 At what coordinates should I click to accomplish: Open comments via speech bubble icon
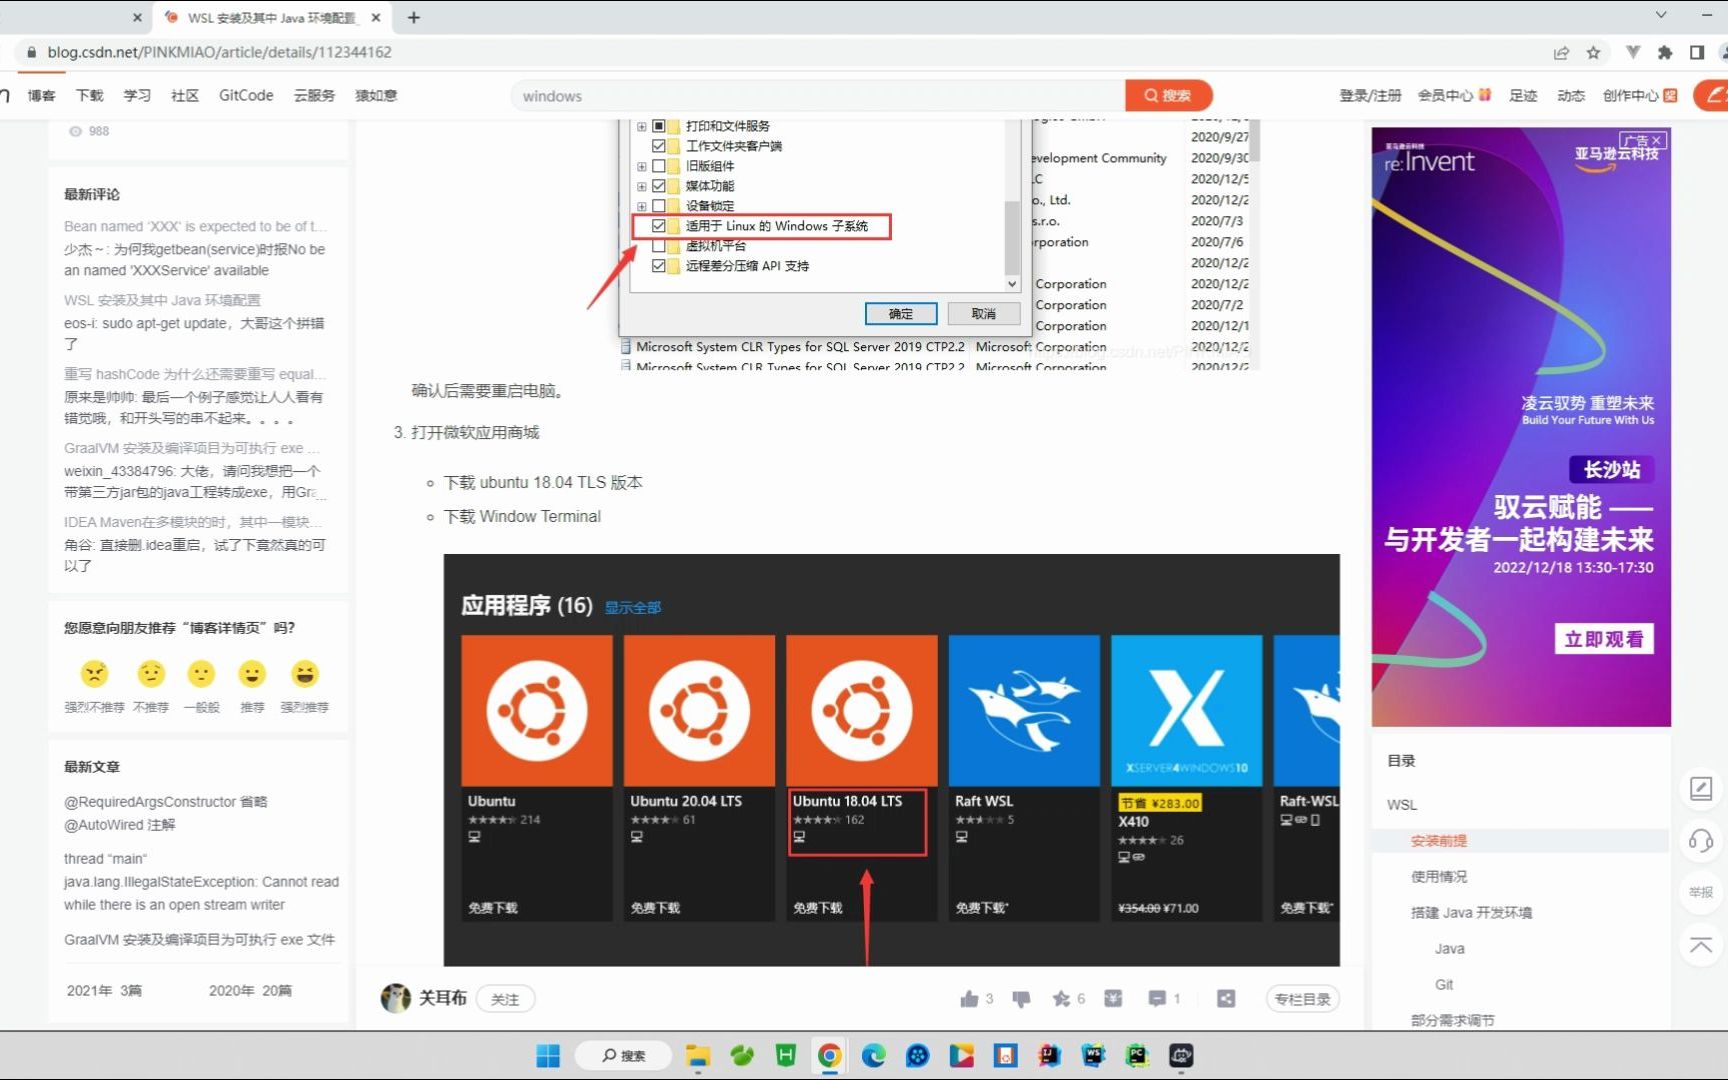pyautogui.click(x=1157, y=998)
